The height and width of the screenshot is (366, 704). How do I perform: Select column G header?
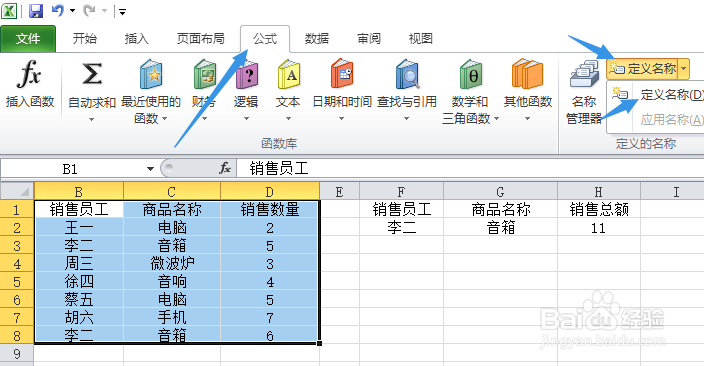click(501, 192)
